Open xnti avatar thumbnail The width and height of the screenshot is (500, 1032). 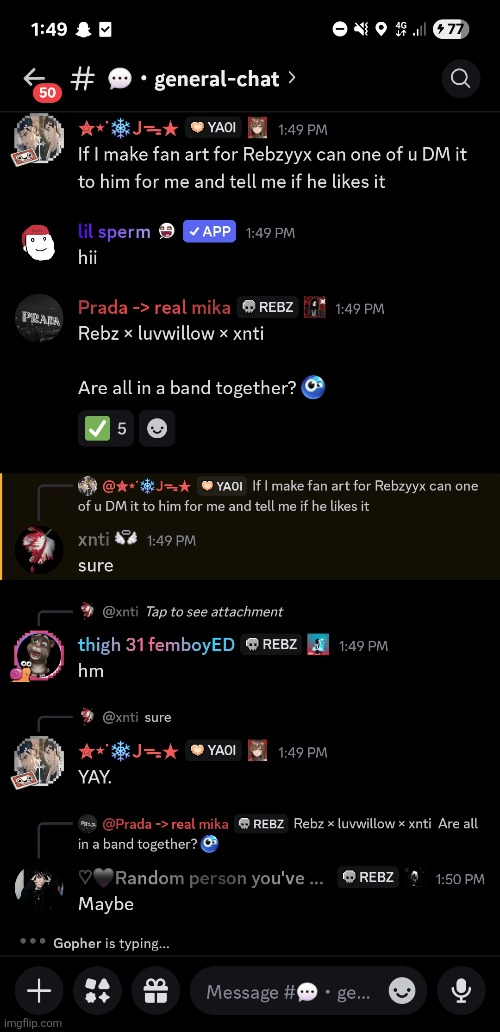tap(39, 550)
